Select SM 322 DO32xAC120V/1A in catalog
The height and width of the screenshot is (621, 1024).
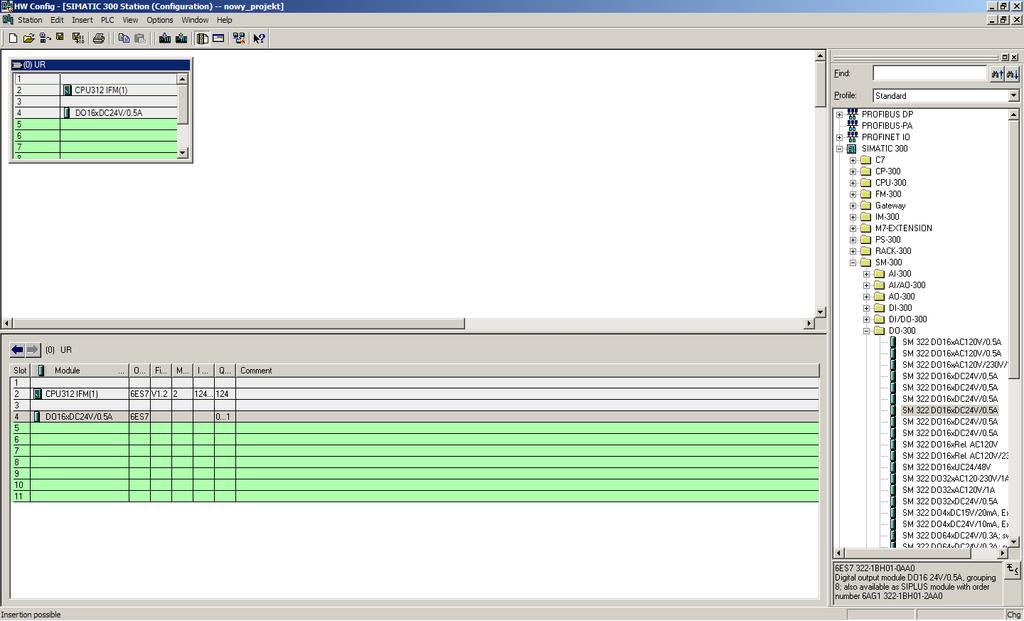[x=948, y=490]
